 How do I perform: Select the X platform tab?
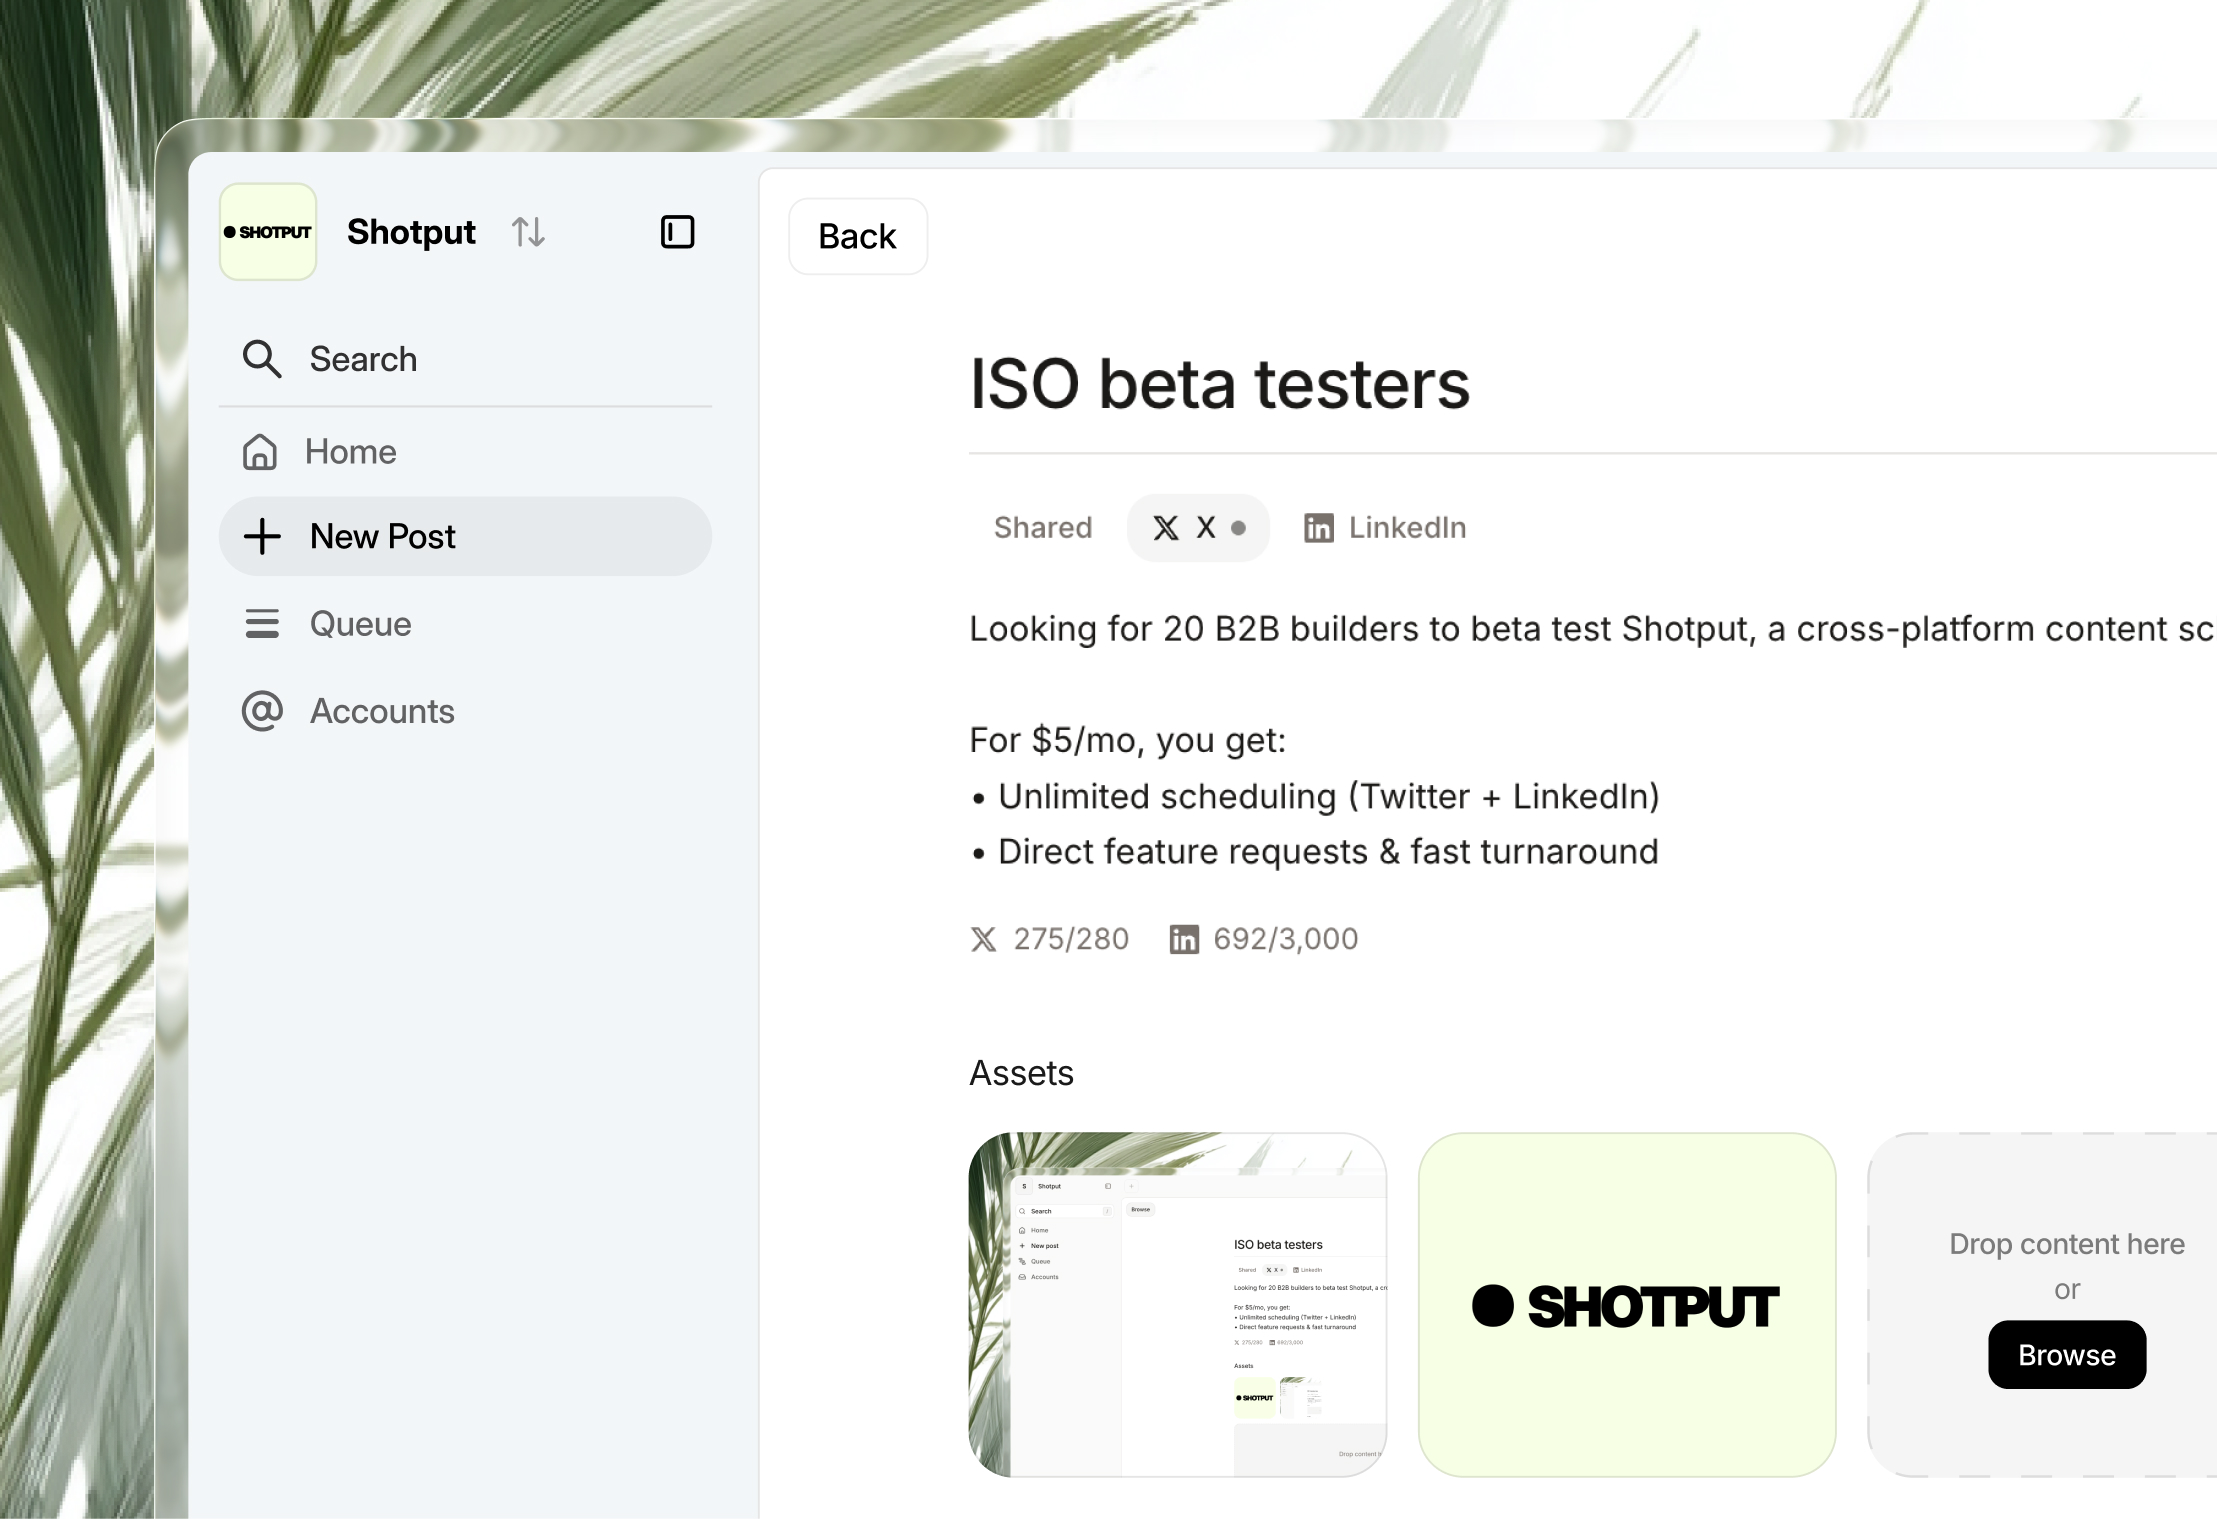[x=1198, y=528]
